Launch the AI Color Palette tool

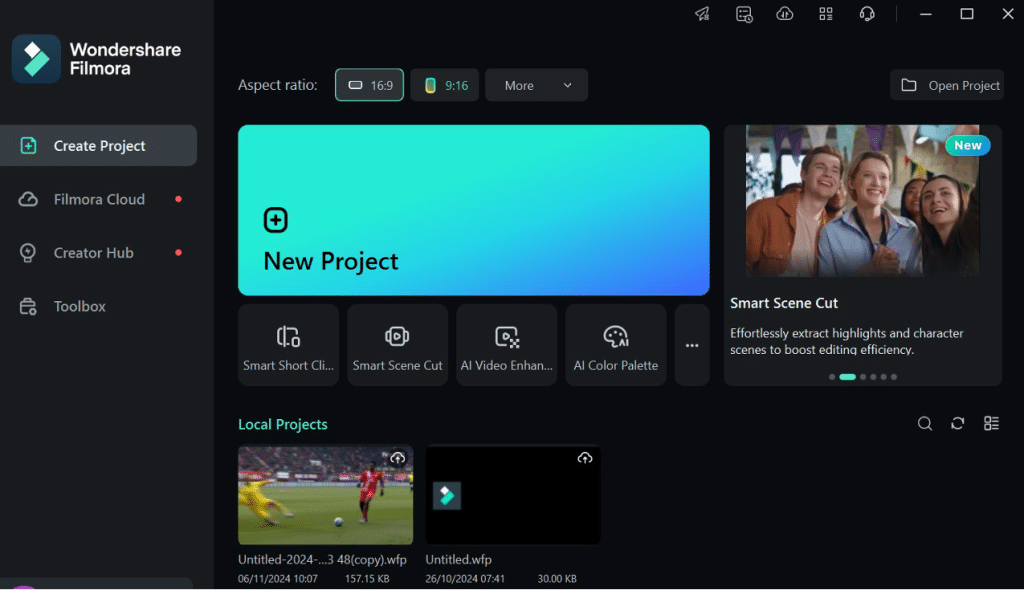[615, 345]
